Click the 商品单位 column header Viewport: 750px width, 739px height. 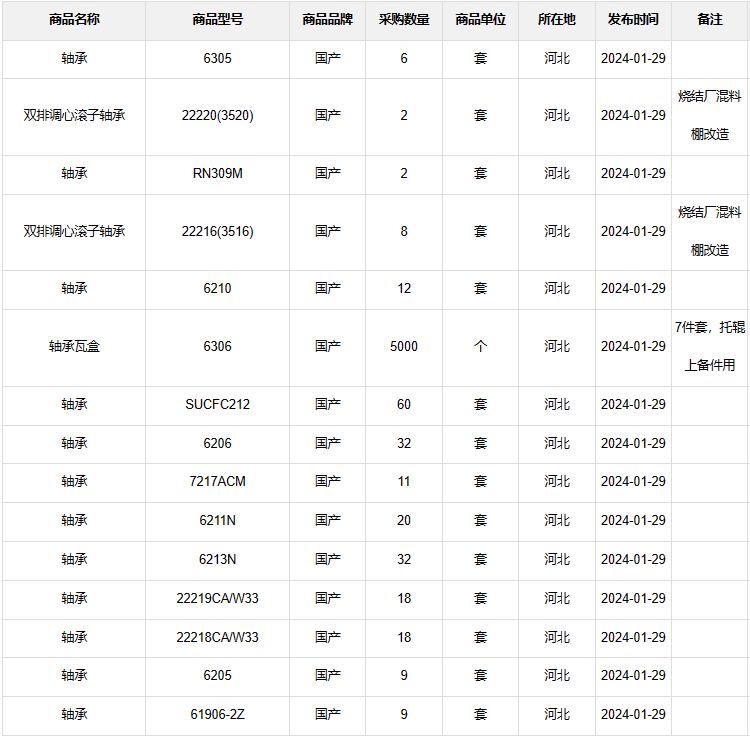coord(481,20)
